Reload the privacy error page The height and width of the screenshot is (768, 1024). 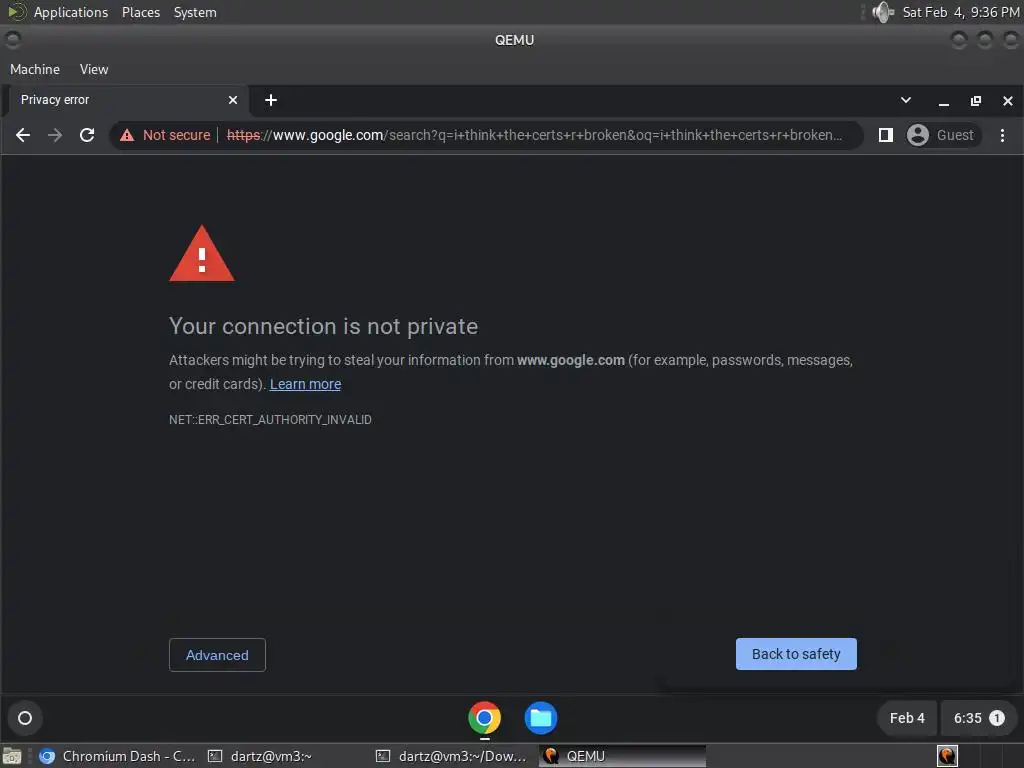(x=87, y=135)
